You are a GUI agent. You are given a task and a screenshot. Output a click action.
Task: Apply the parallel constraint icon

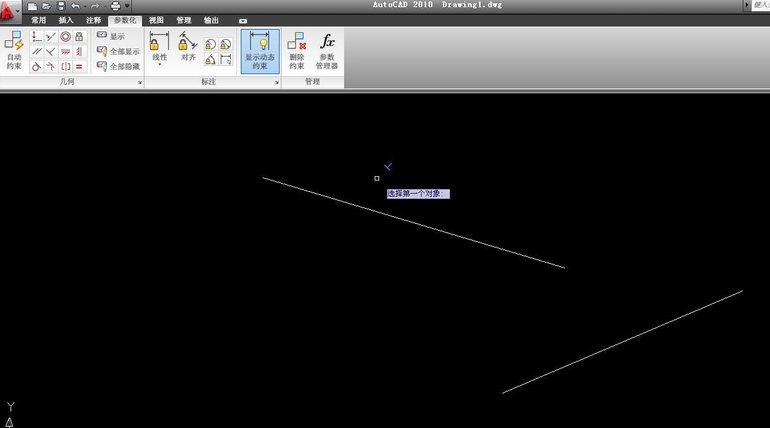click(36, 52)
